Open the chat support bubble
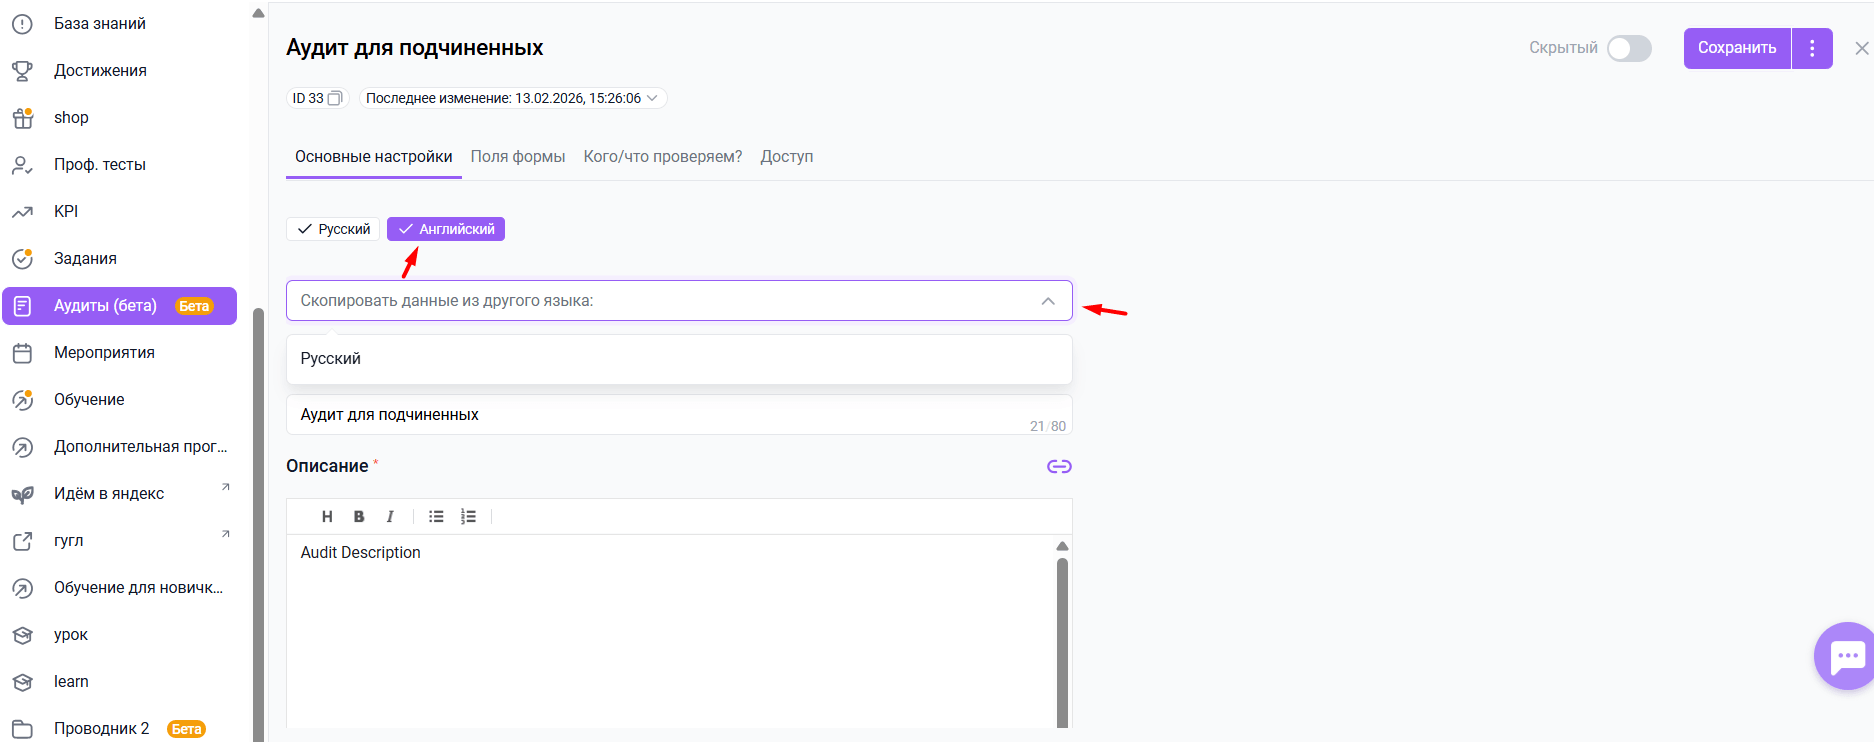1874x742 pixels. click(x=1846, y=656)
